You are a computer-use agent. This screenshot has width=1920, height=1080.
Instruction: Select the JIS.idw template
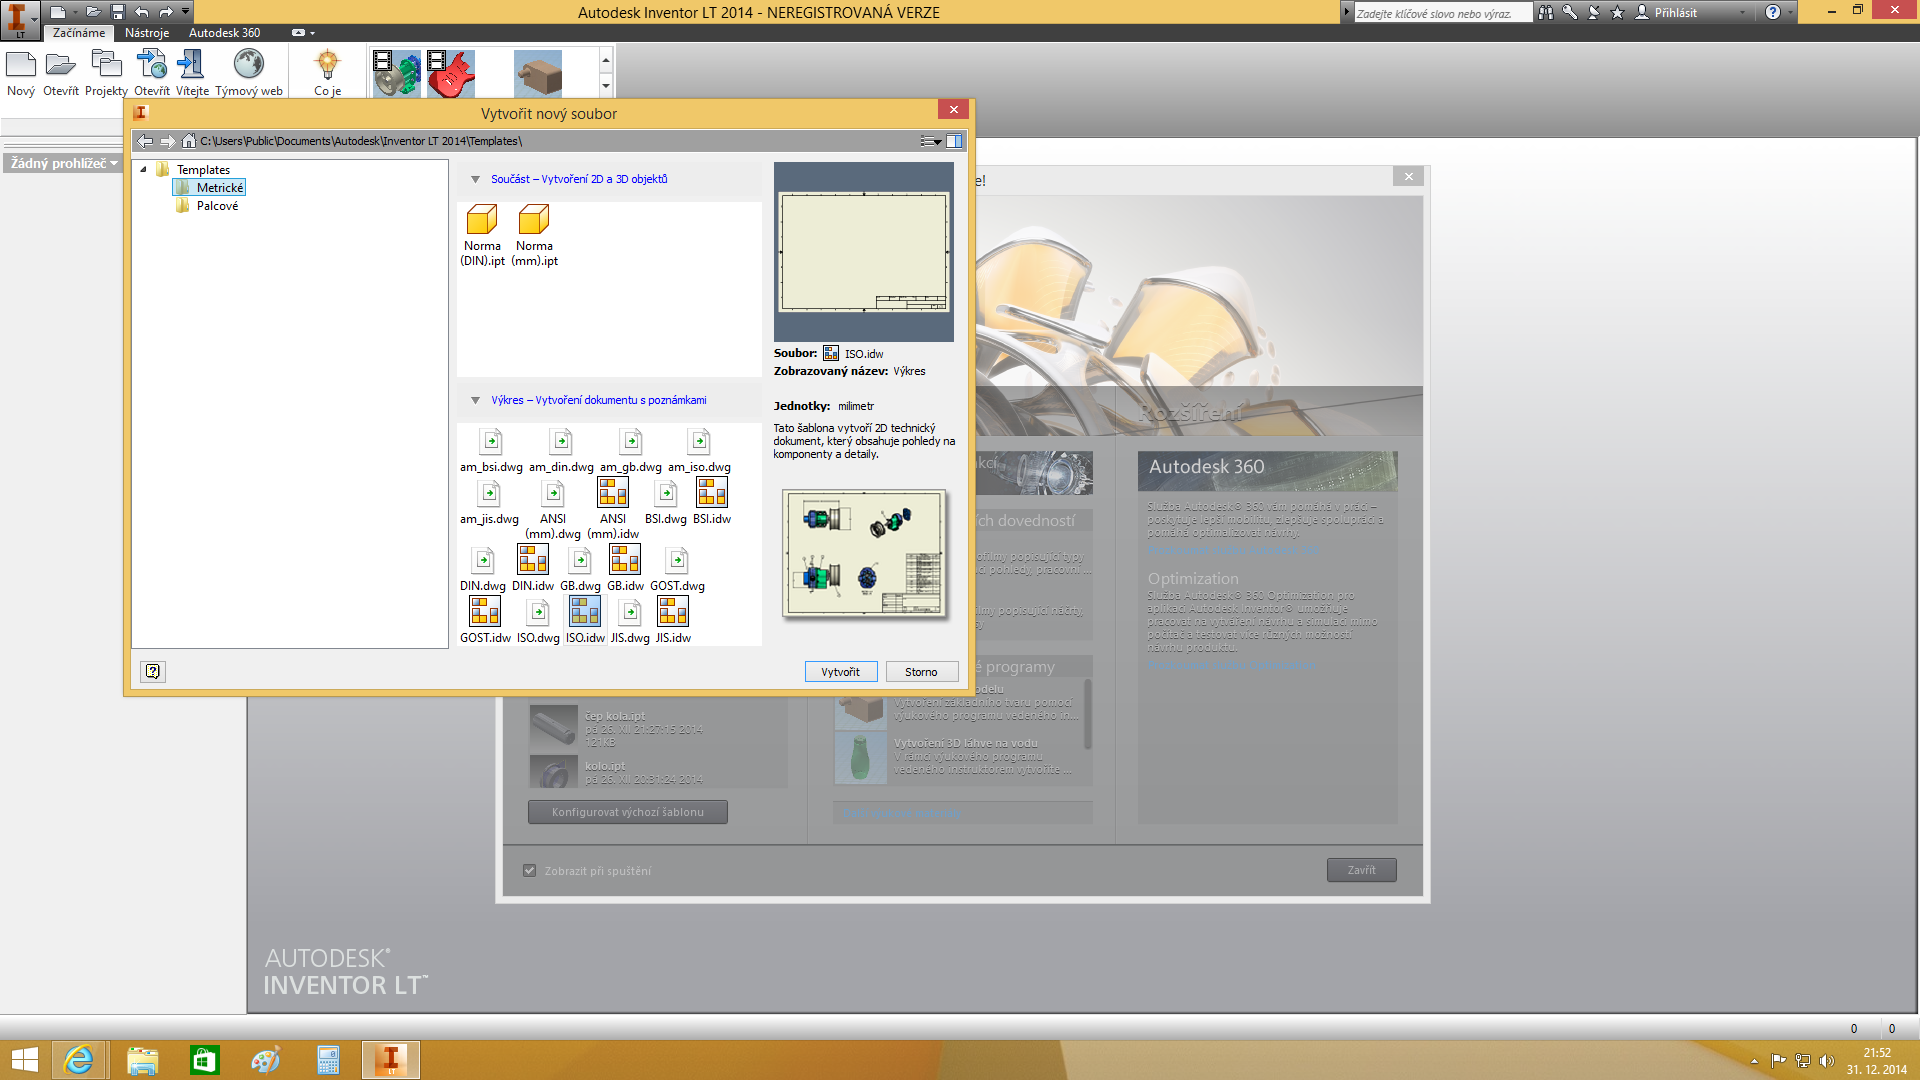click(x=673, y=622)
